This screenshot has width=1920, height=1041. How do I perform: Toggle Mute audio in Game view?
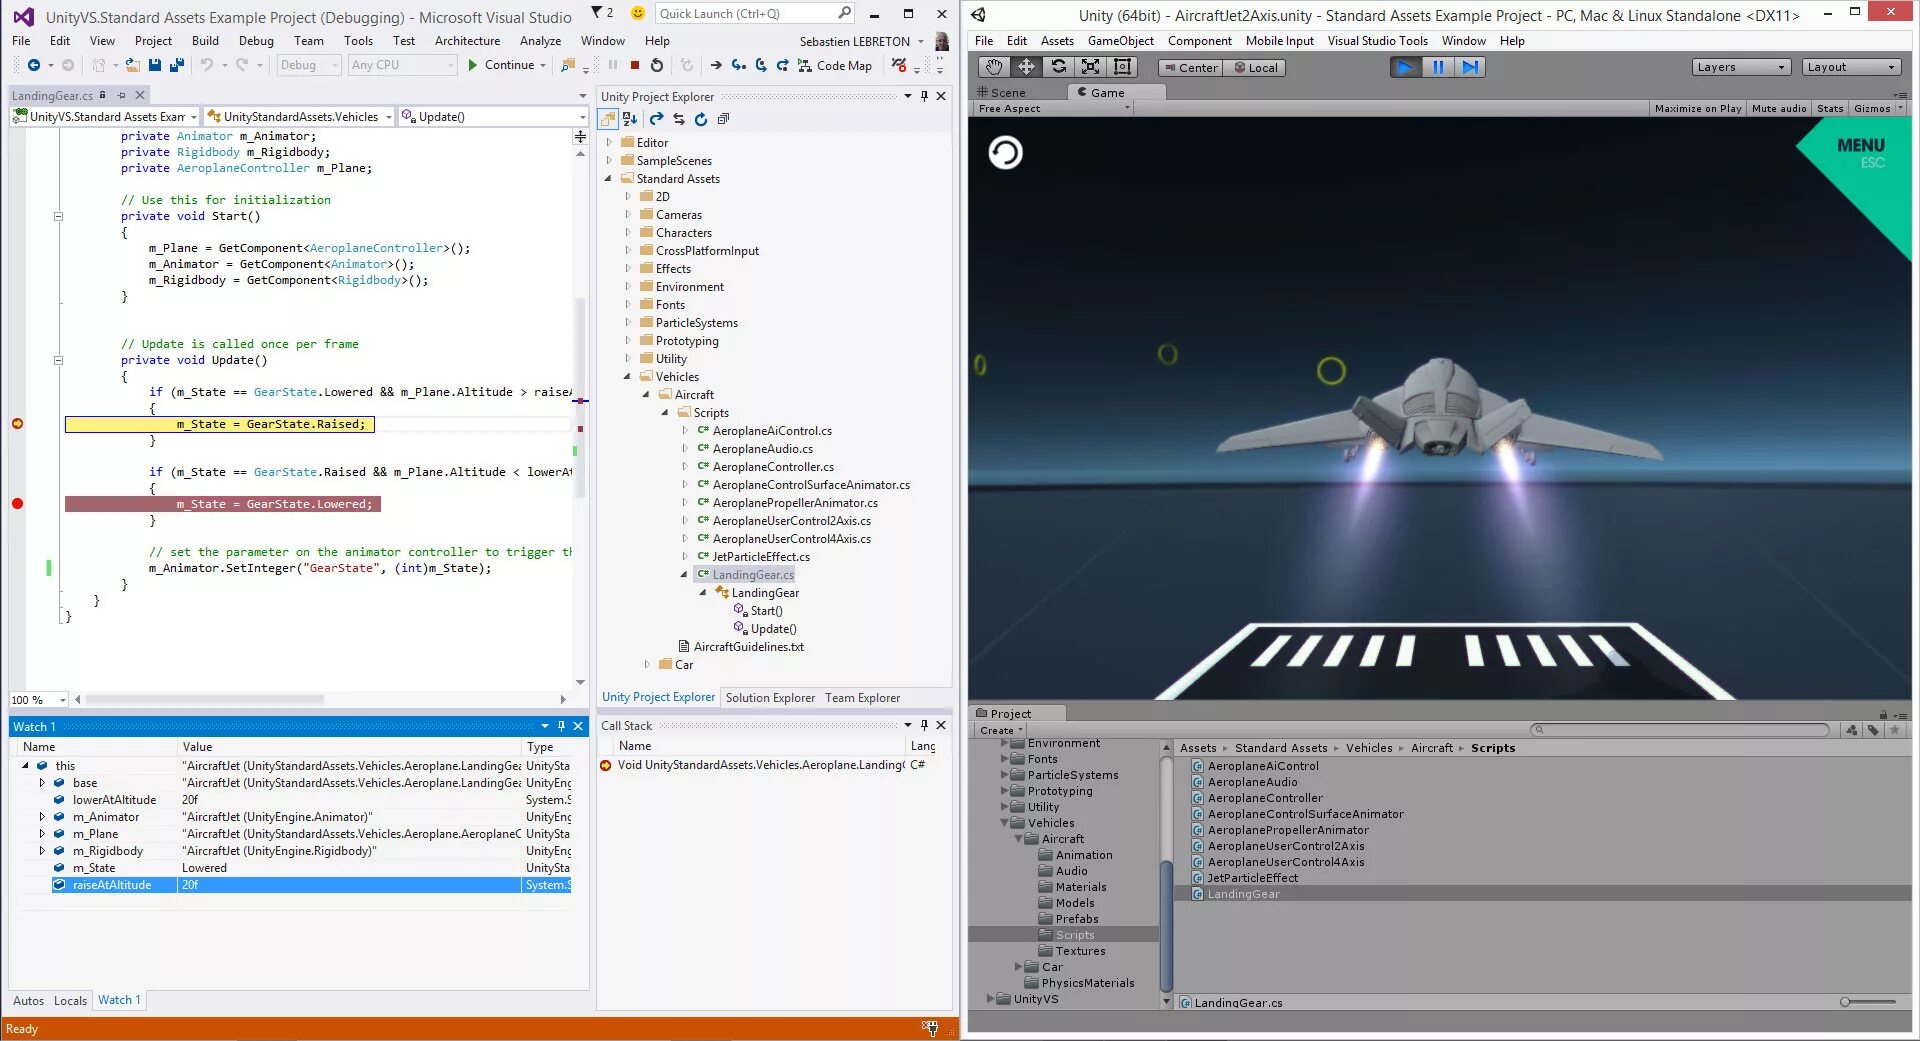pos(1779,108)
